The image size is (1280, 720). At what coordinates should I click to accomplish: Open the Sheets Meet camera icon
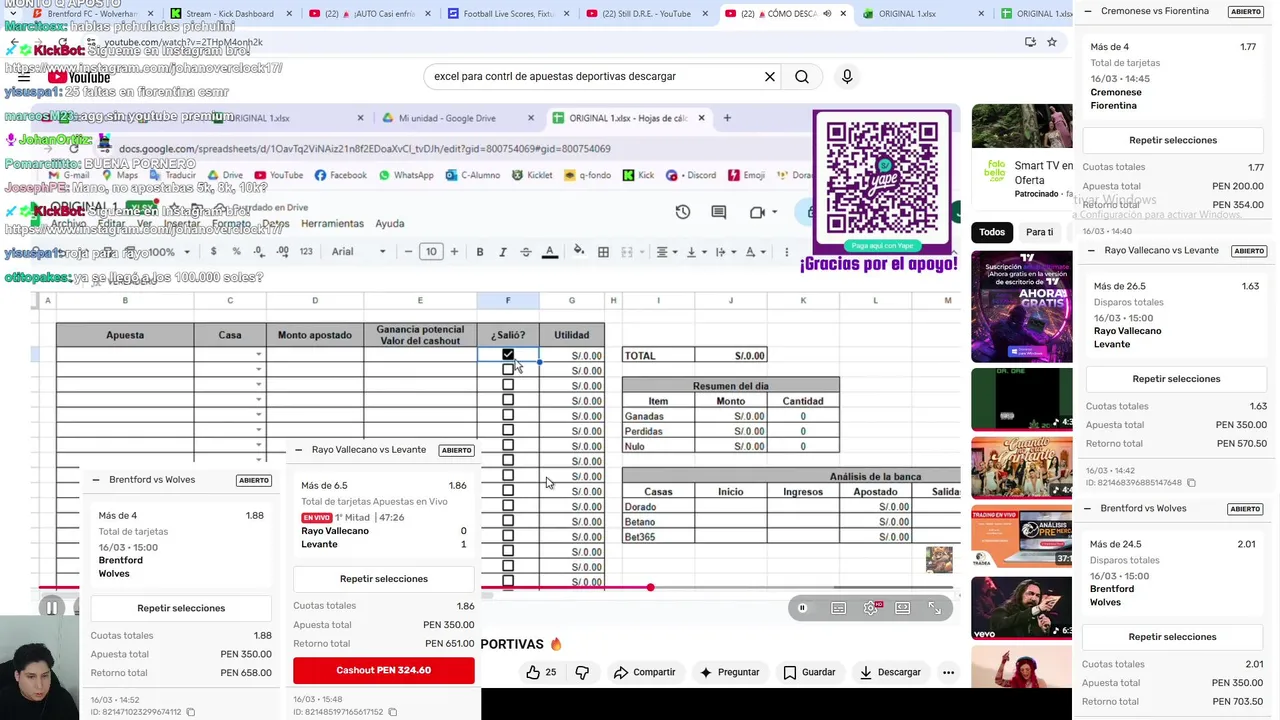(x=757, y=212)
